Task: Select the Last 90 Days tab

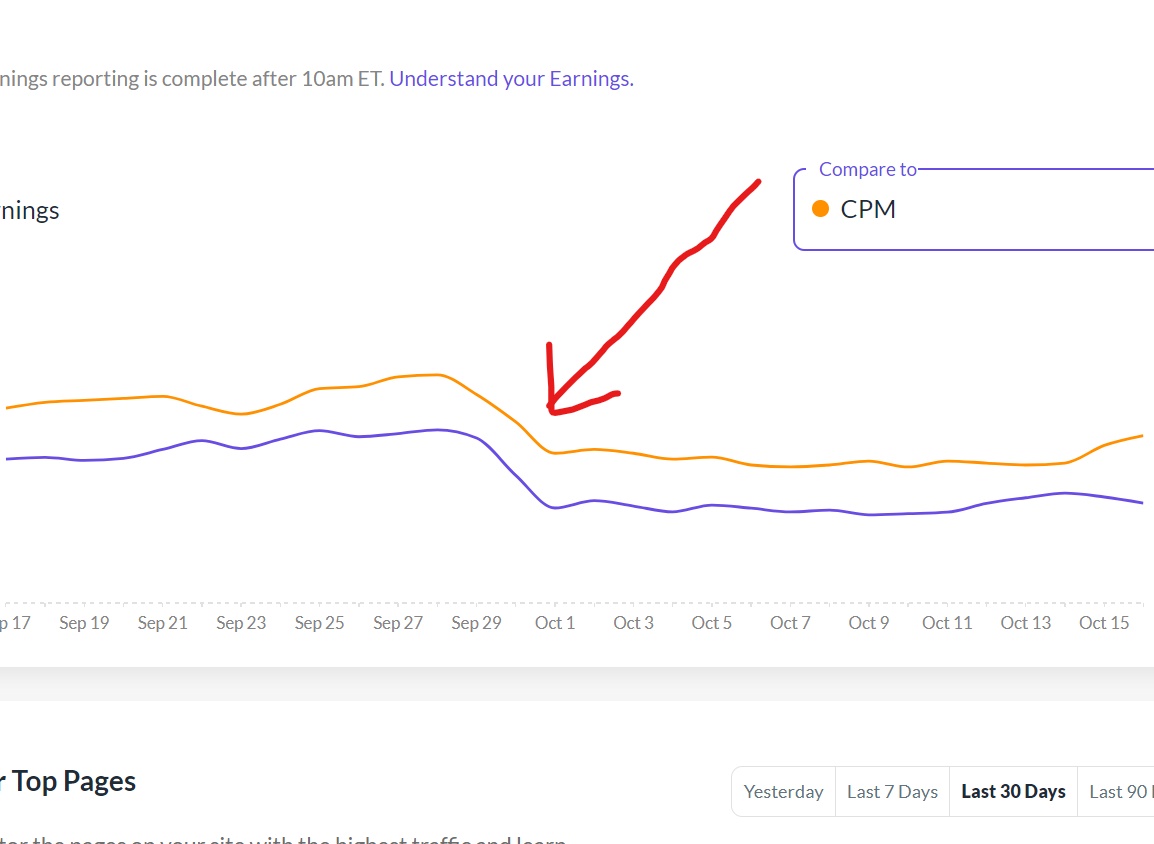Action: point(1120,791)
